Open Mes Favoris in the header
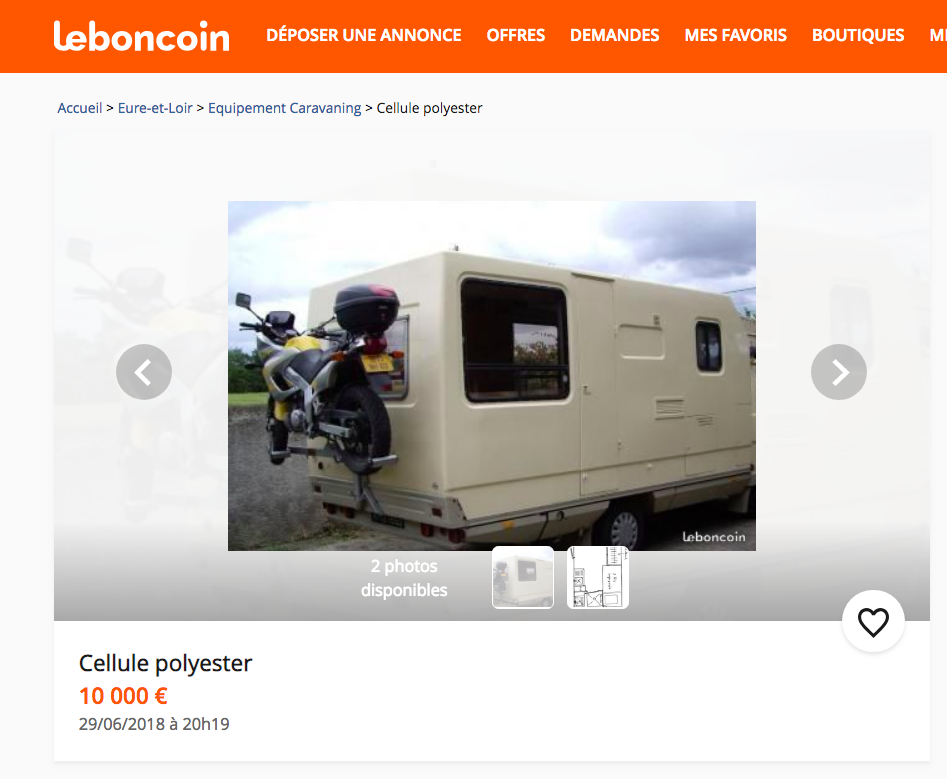This screenshot has height=779, width=947. tap(736, 36)
